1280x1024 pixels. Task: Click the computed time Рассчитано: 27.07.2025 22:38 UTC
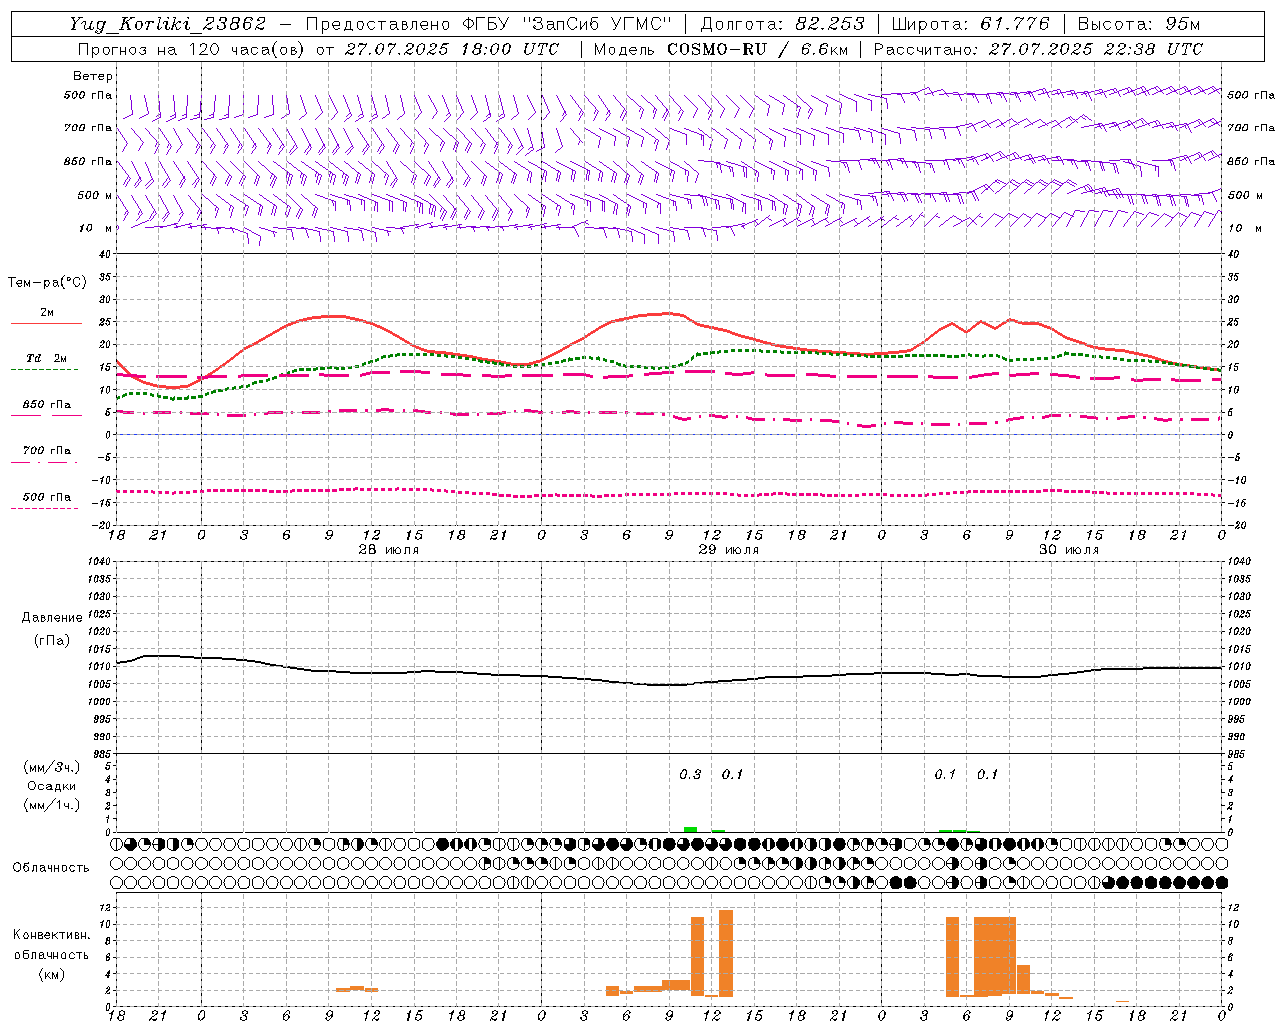(1038, 49)
